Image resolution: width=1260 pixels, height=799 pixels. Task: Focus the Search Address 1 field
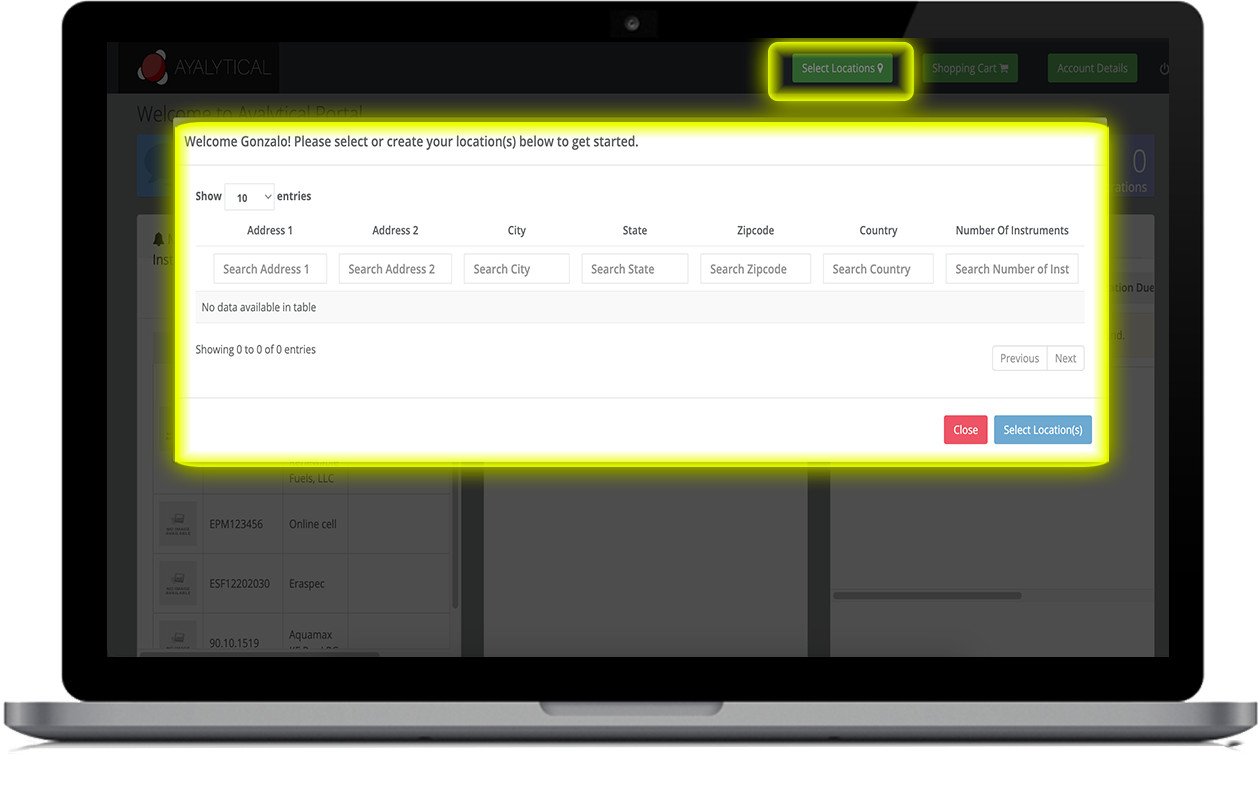pos(270,269)
